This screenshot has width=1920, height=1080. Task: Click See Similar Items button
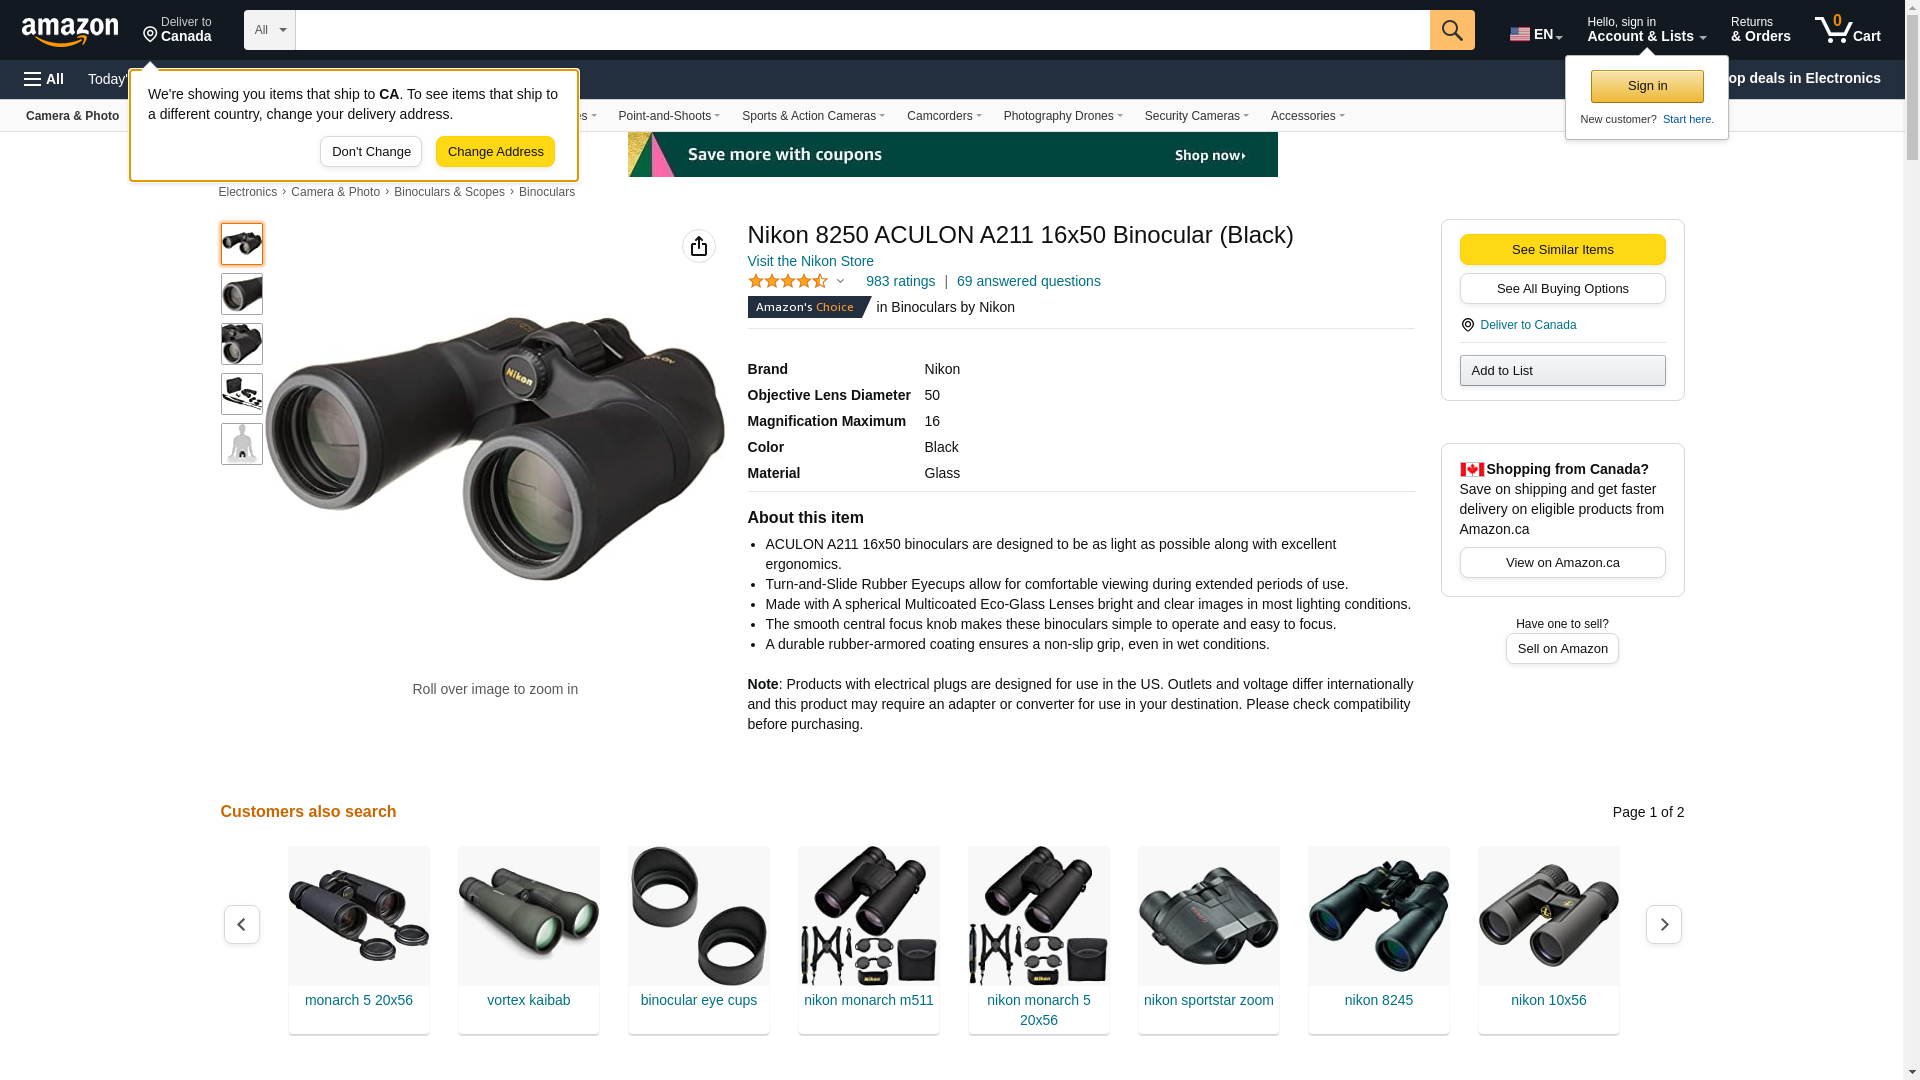tap(1562, 250)
